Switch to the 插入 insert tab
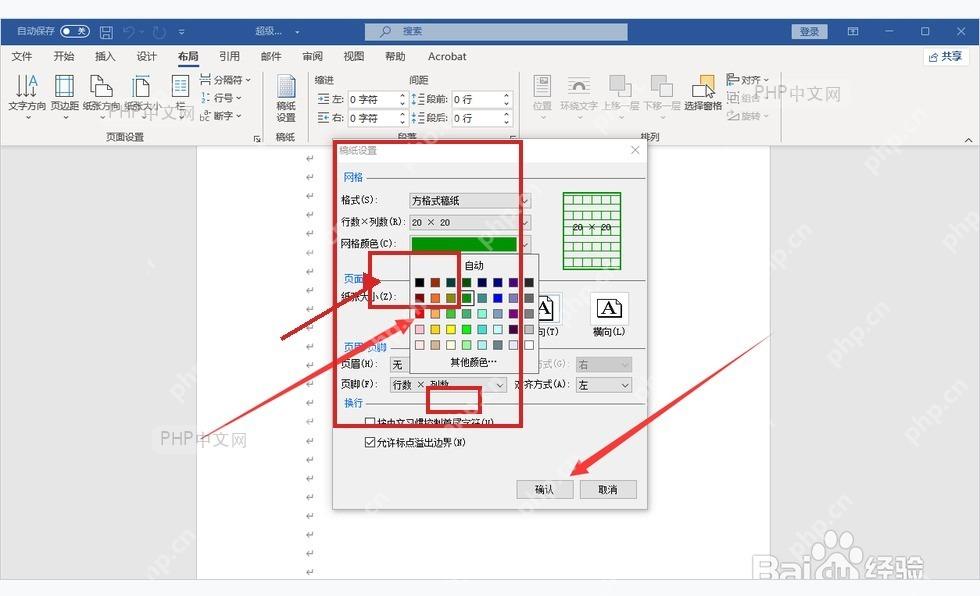The width and height of the screenshot is (980, 596). [105, 56]
